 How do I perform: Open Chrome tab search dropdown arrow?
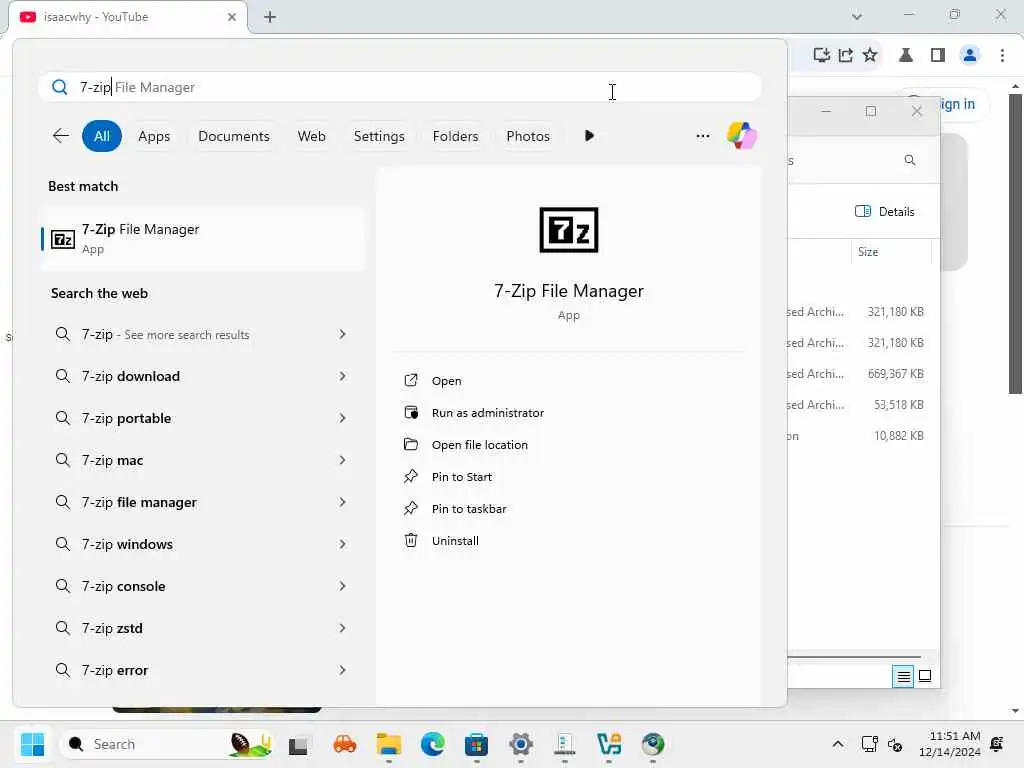coord(857,17)
